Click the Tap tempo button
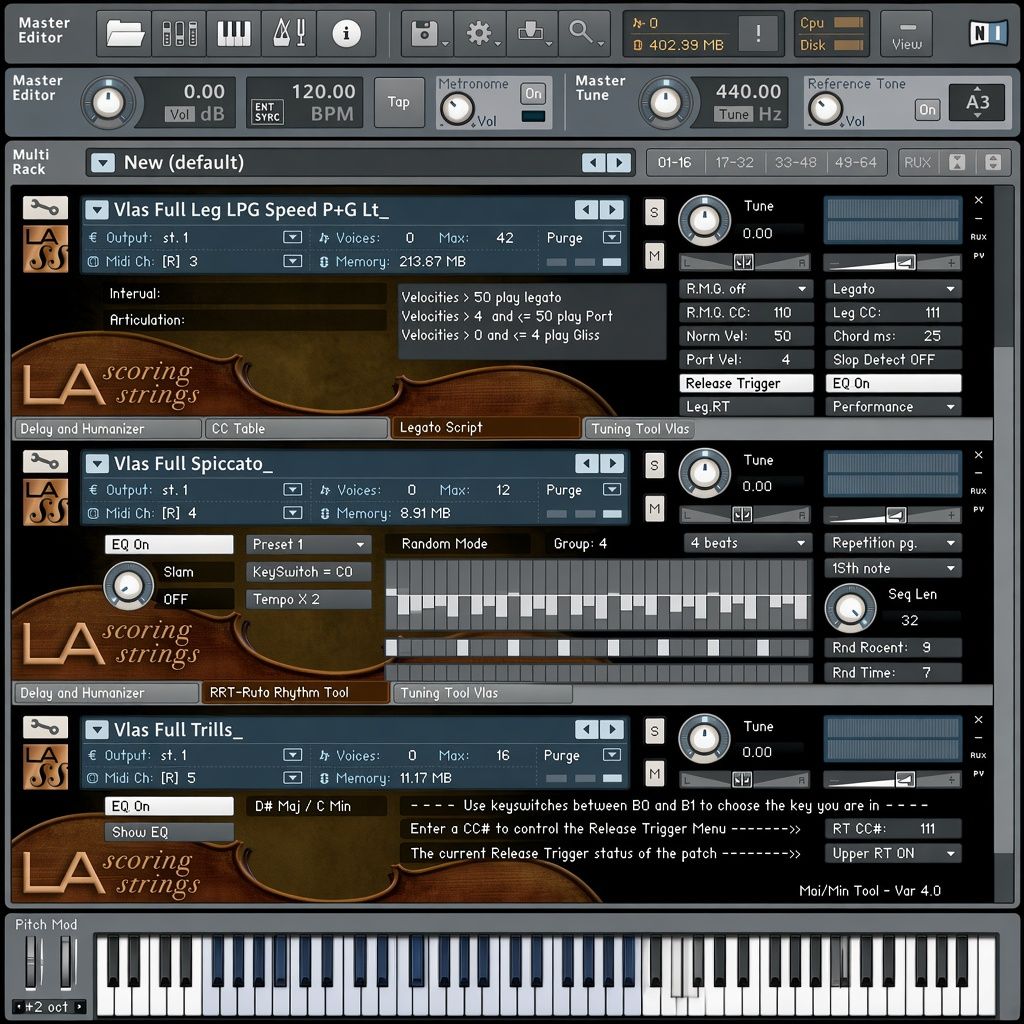The height and width of the screenshot is (1024, 1024). pyautogui.click(x=398, y=102)
